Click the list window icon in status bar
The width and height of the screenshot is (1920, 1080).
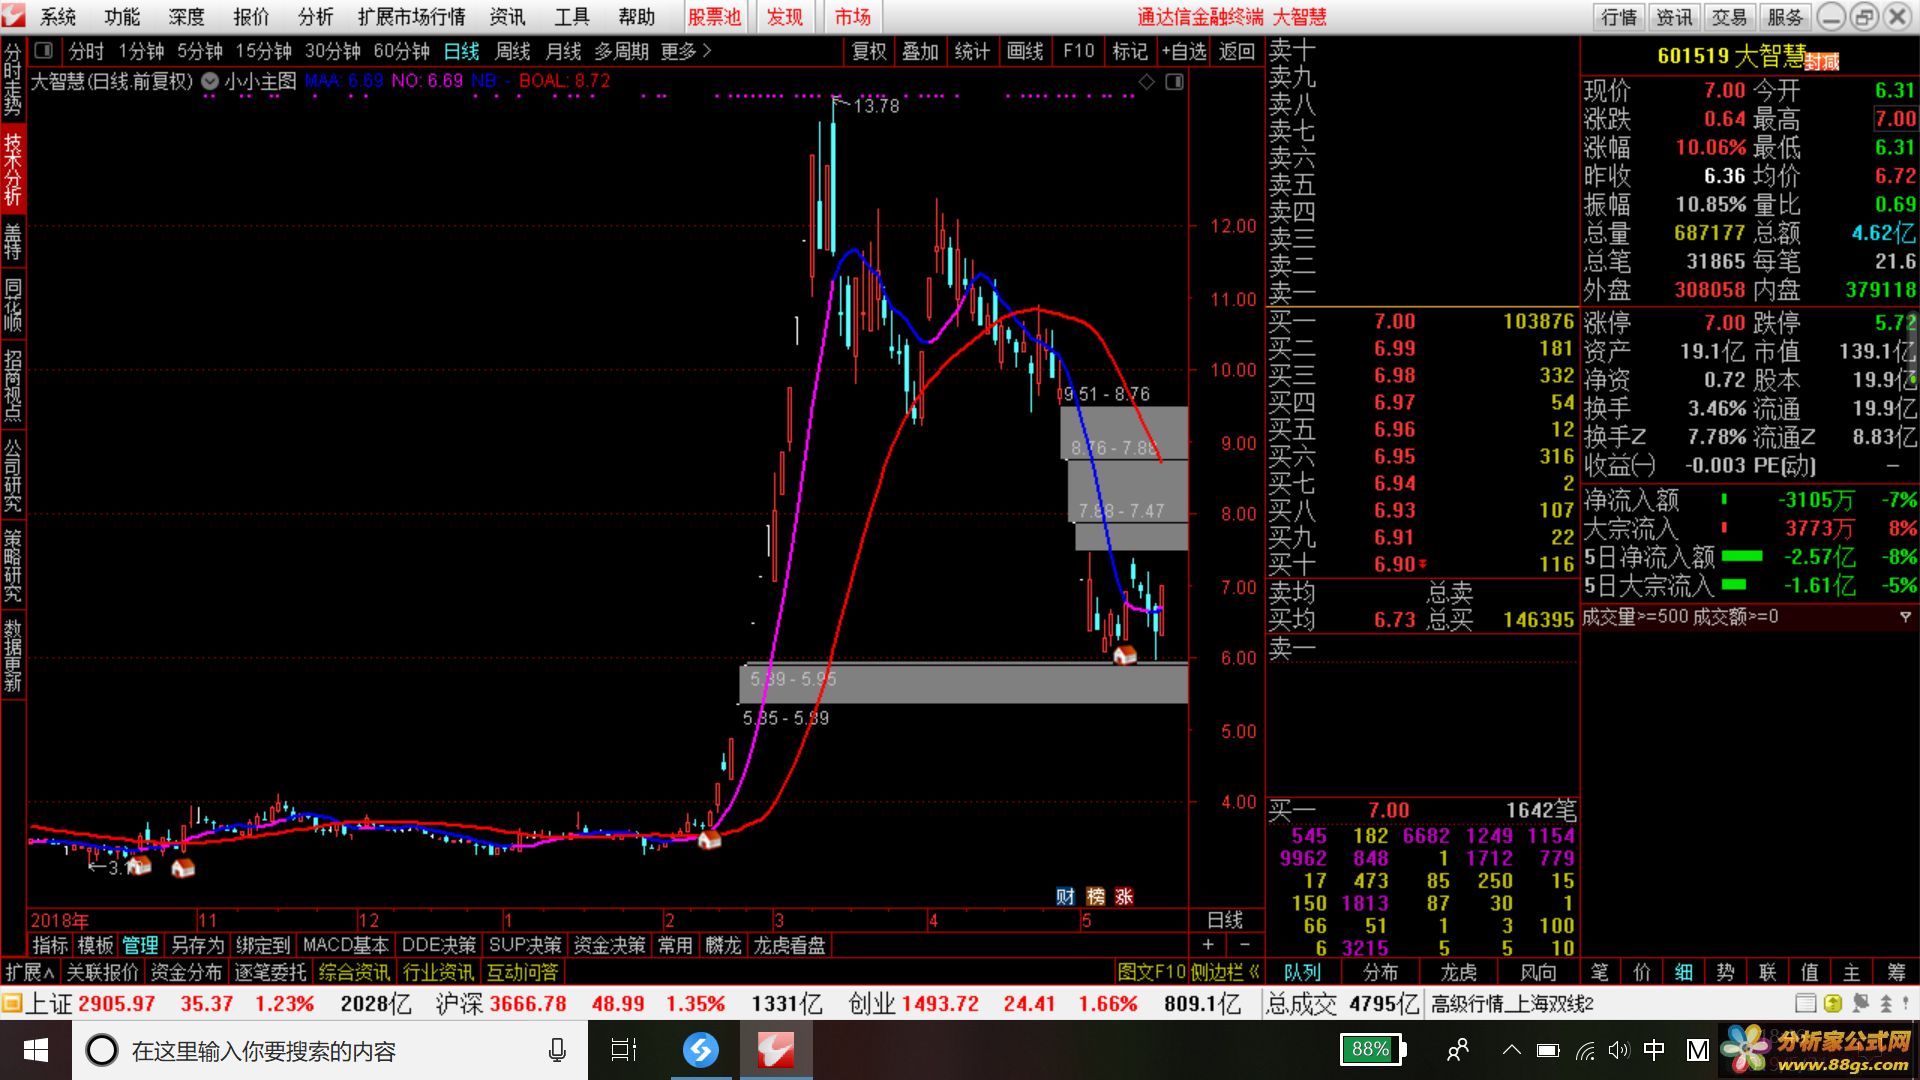pos(1806,1003)
